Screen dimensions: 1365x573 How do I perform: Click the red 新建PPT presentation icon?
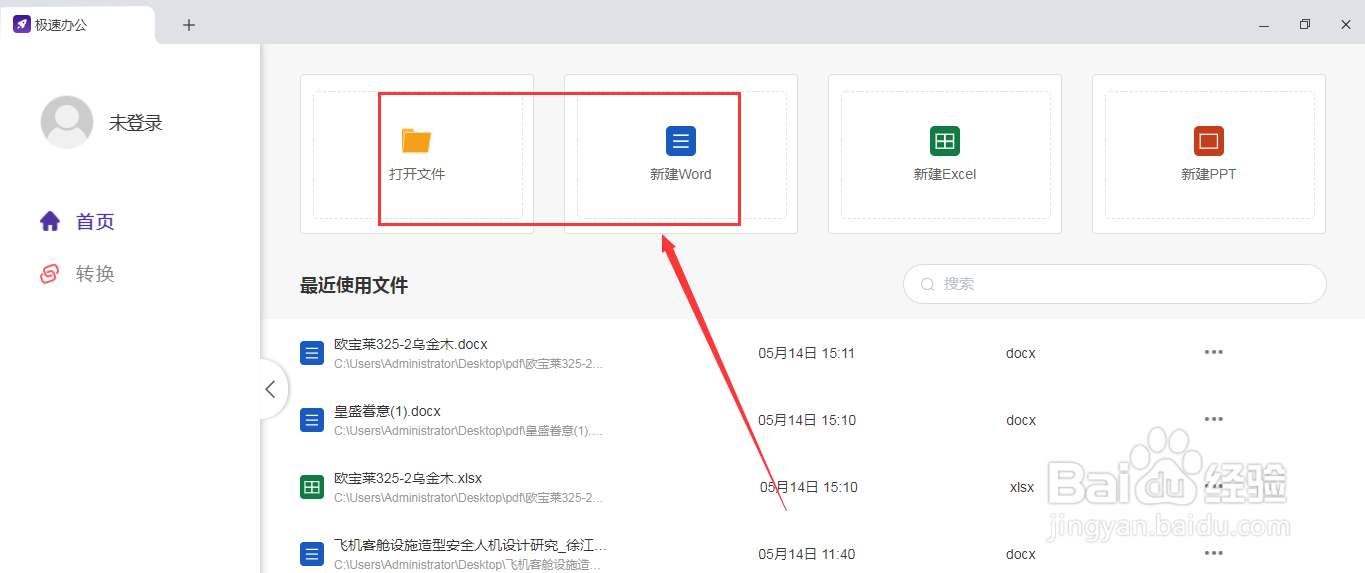(x=1209, y=141)
